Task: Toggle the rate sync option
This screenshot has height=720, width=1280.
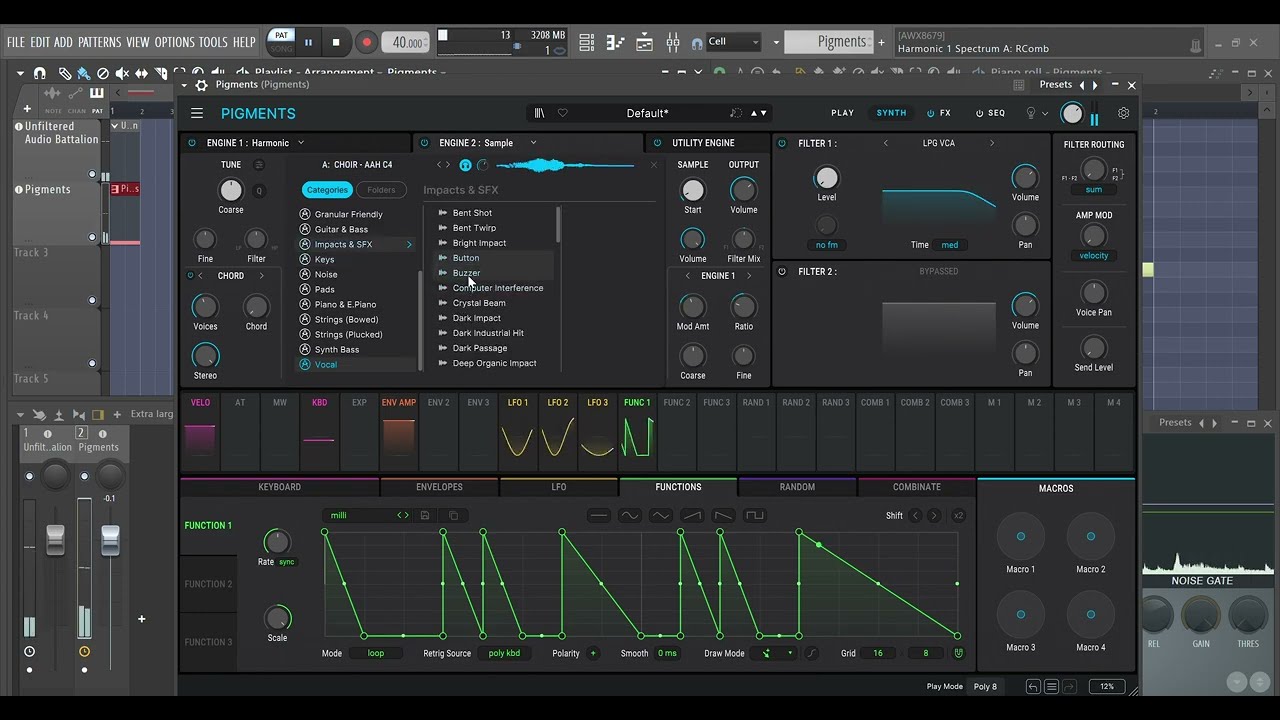Action: tap(287, 562)
